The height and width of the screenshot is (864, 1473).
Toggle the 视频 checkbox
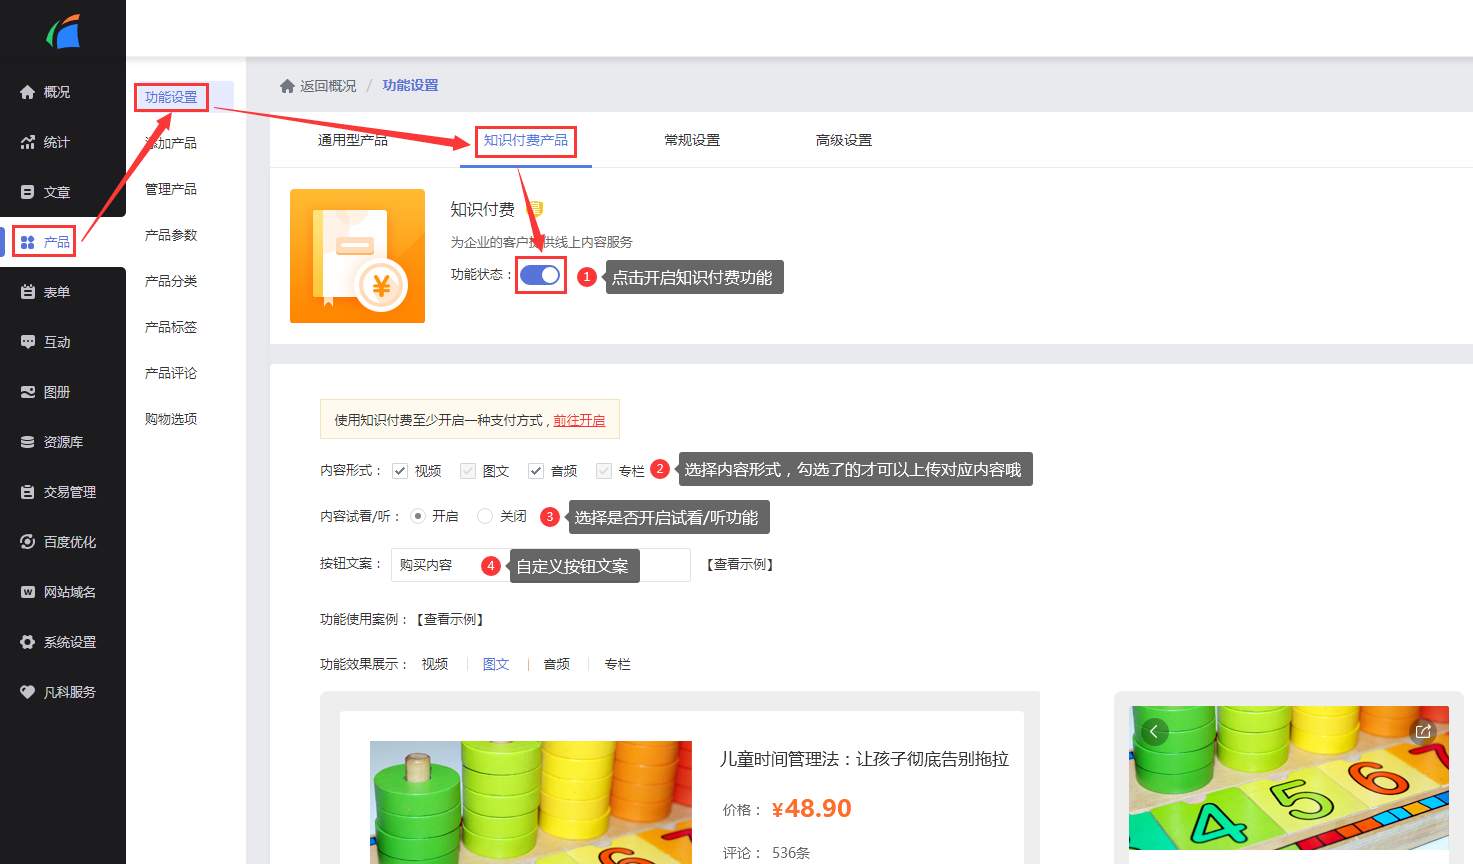click(400, 471)
